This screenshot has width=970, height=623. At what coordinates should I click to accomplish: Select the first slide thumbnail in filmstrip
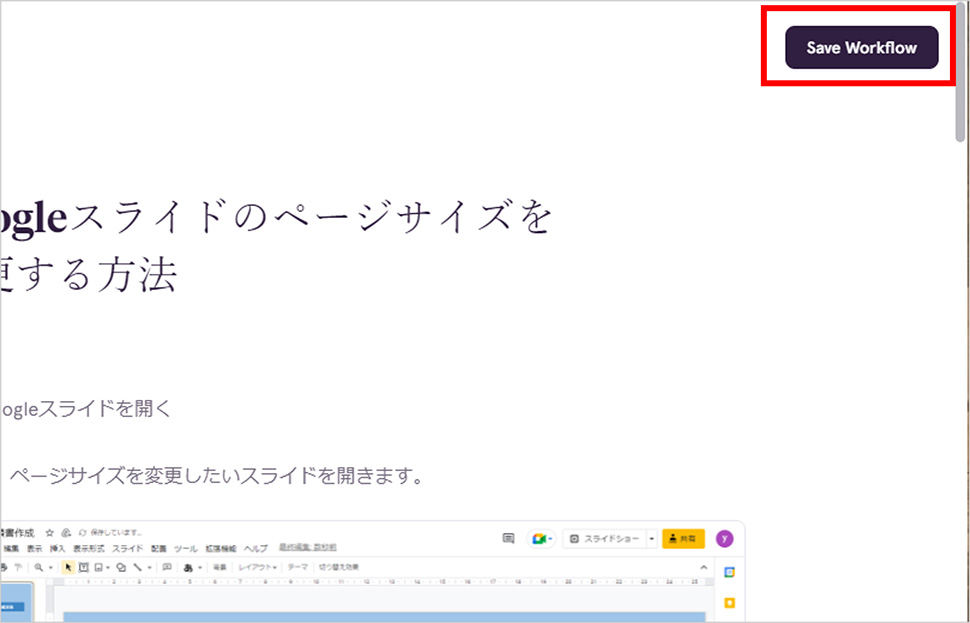tap(15, 602)
